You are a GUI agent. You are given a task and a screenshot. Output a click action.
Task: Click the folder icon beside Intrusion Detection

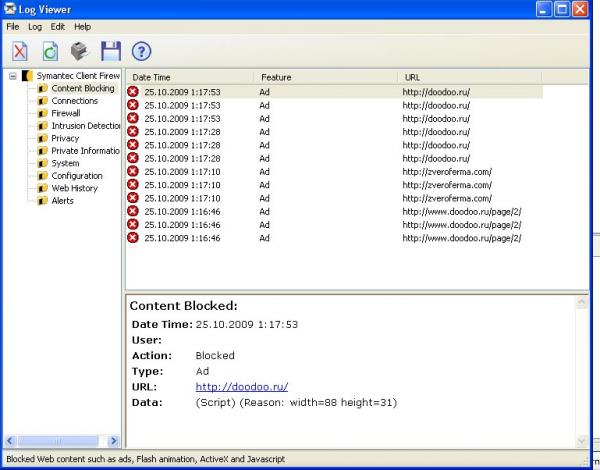click(42, 126)
